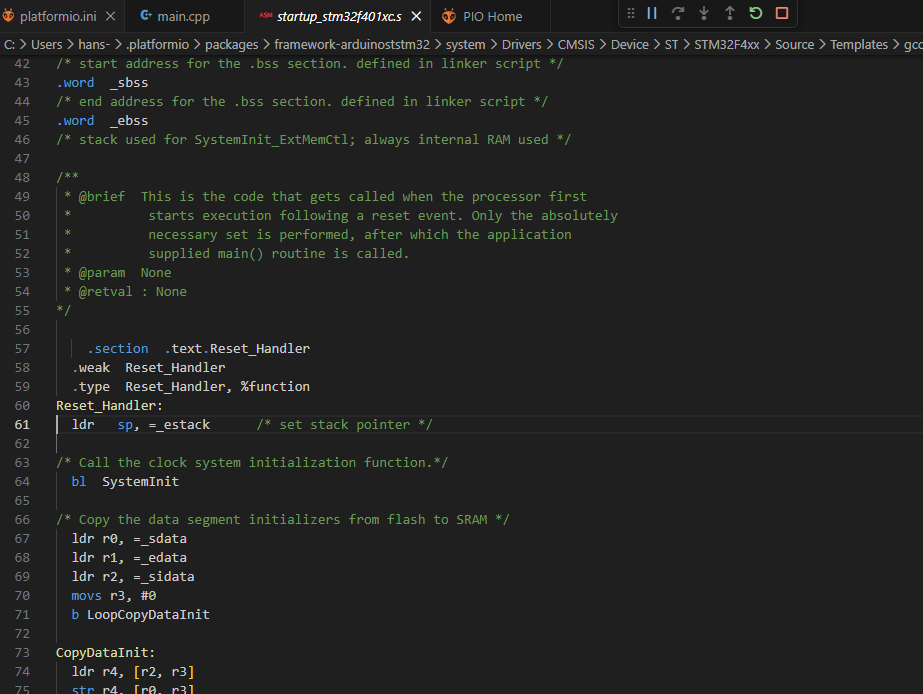Place cursor on the Reset_Handler label line
The width and height of the screenshot is (923, 694).
point(109,405)
